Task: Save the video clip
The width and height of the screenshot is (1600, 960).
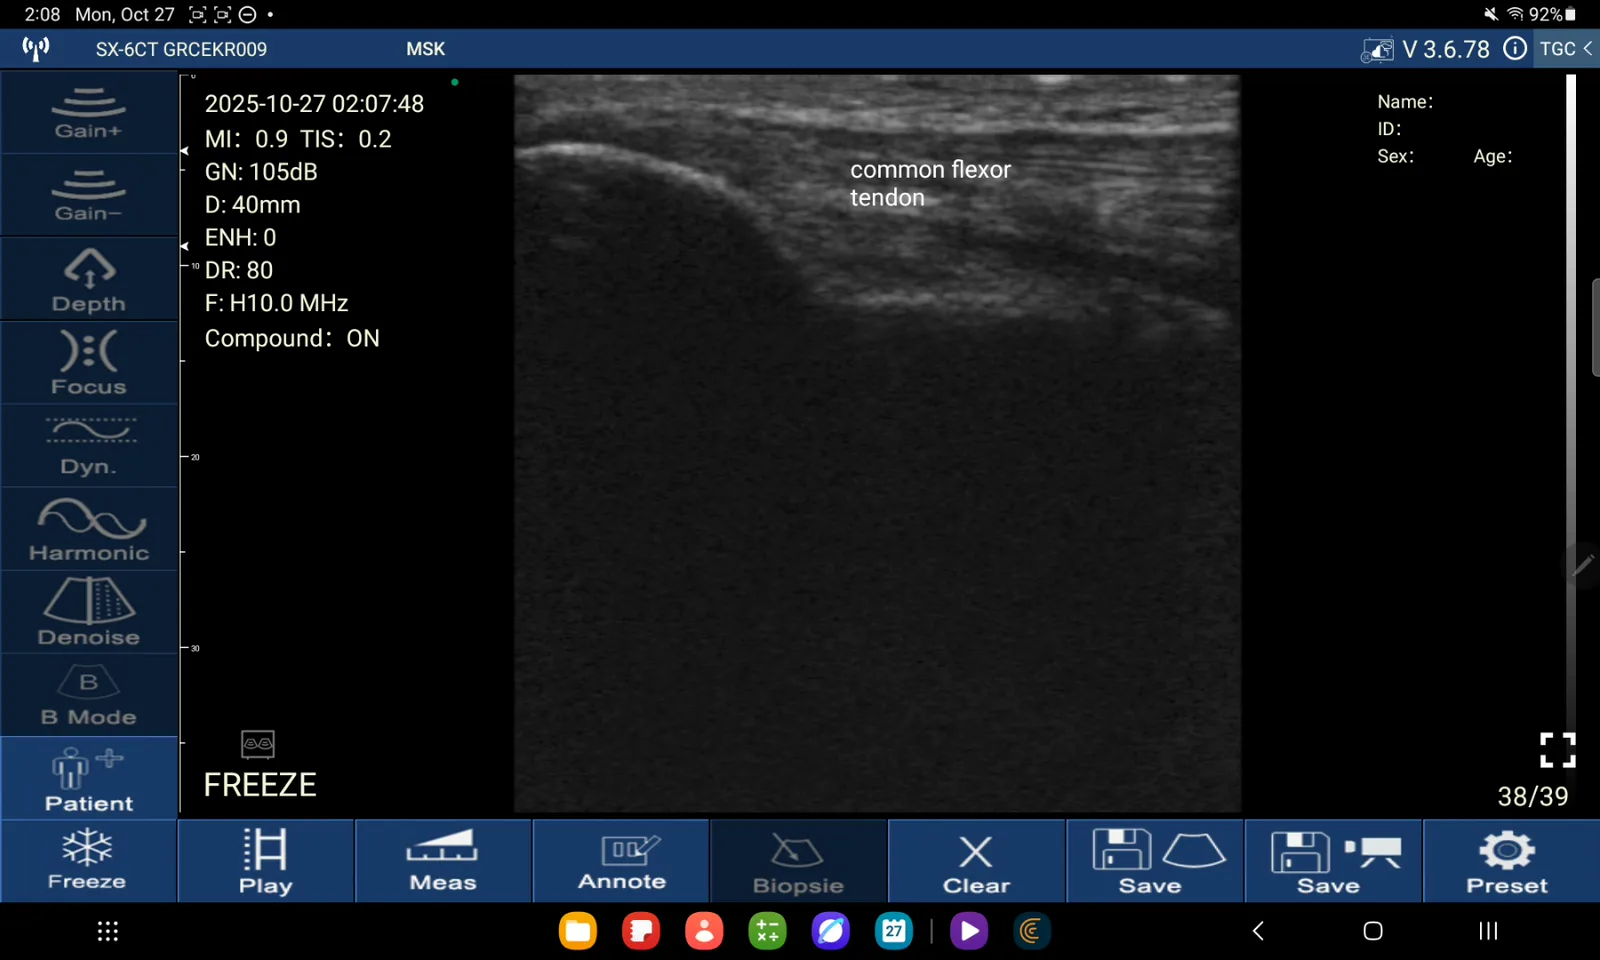Action: [x=1333, y=861]
